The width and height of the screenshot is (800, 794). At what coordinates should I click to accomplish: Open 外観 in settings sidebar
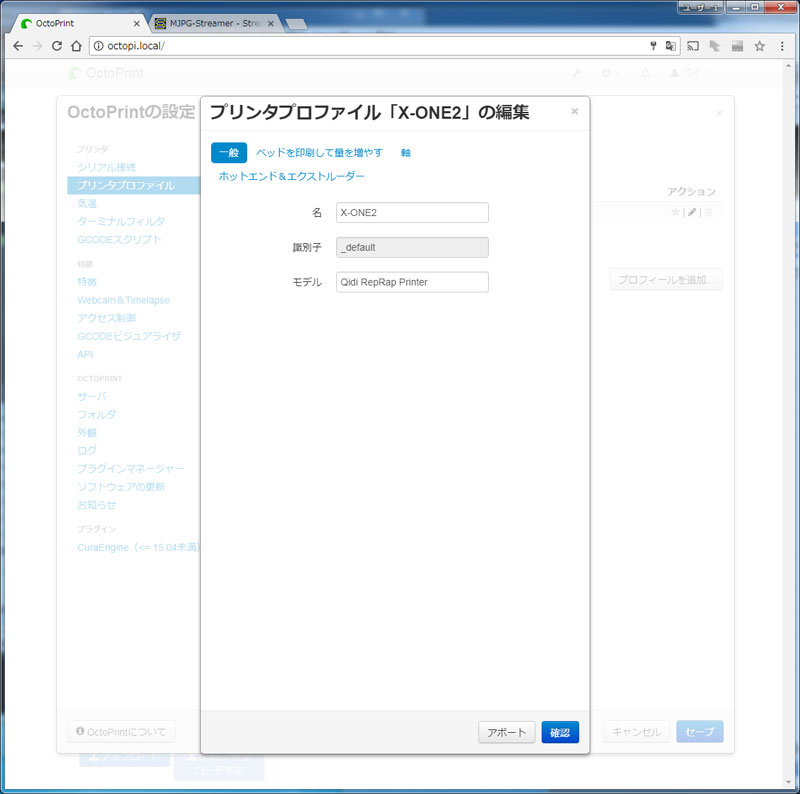(87, 433)
